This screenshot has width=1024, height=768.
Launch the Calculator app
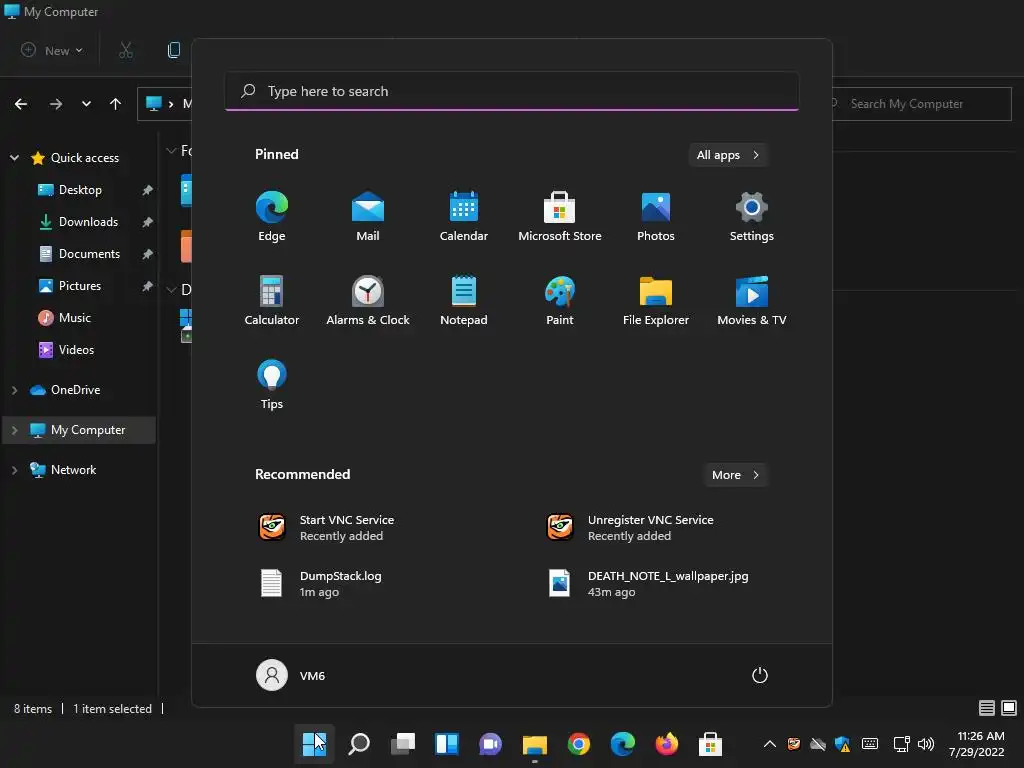click(272, 300)
